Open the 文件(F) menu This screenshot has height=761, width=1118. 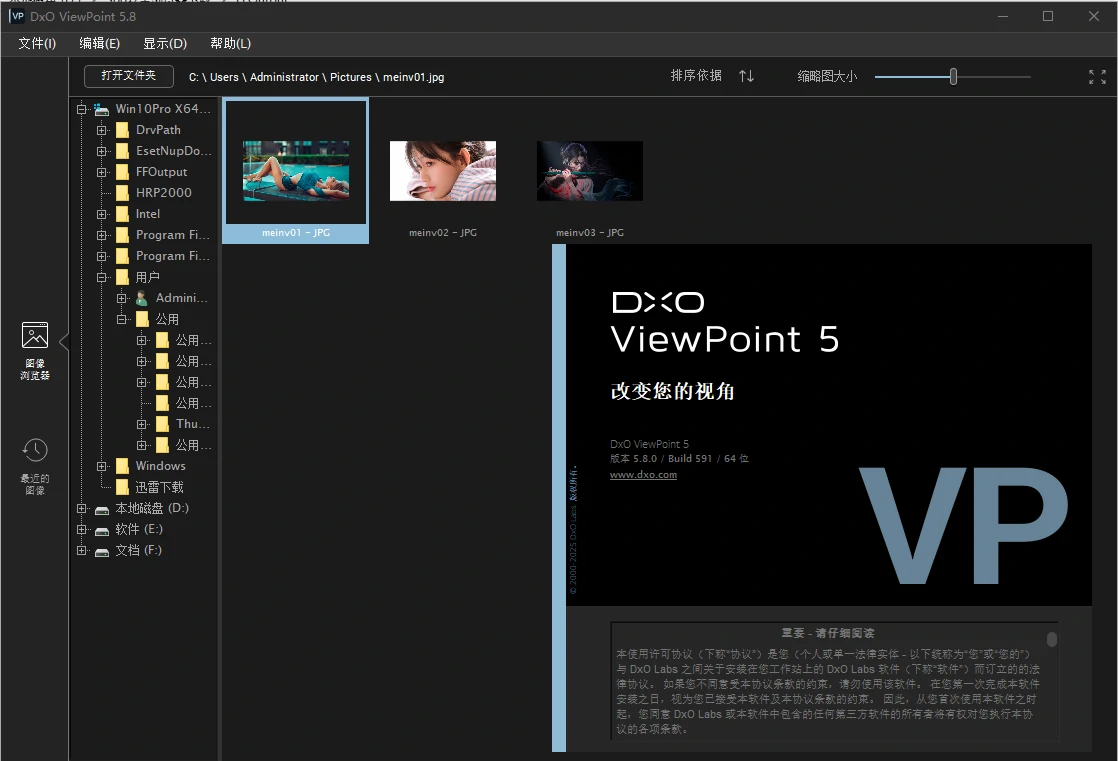pyautogui.click(x=37, y=43)
